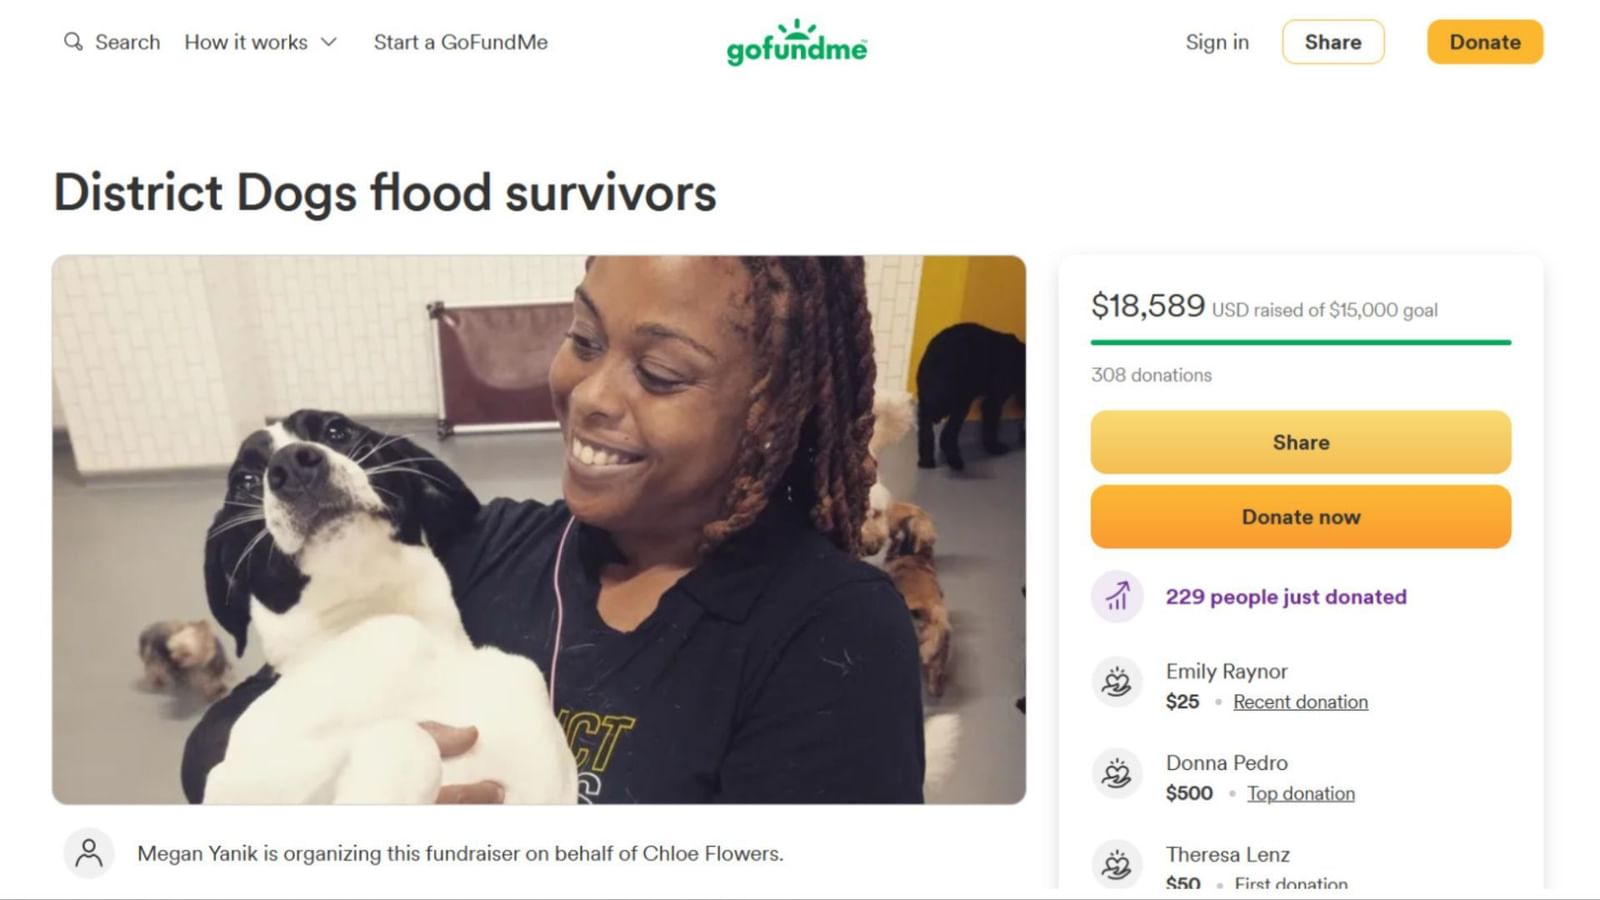Image resolution: width=1600 pixels, height=900 pixels.
Task: Click Emily Raynor's donation heart icon
Action: click(1116, 682)
